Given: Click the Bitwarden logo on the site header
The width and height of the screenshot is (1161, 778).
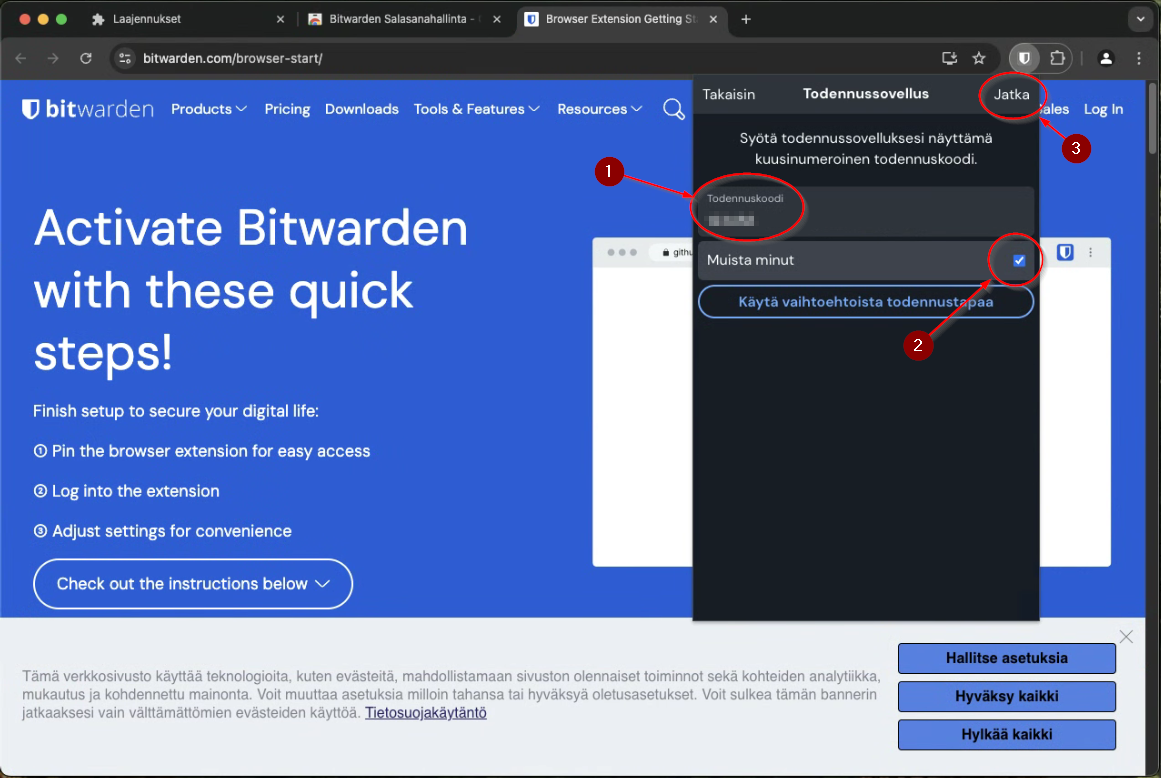Looking at the screenshot, I should tap(87, 110).
